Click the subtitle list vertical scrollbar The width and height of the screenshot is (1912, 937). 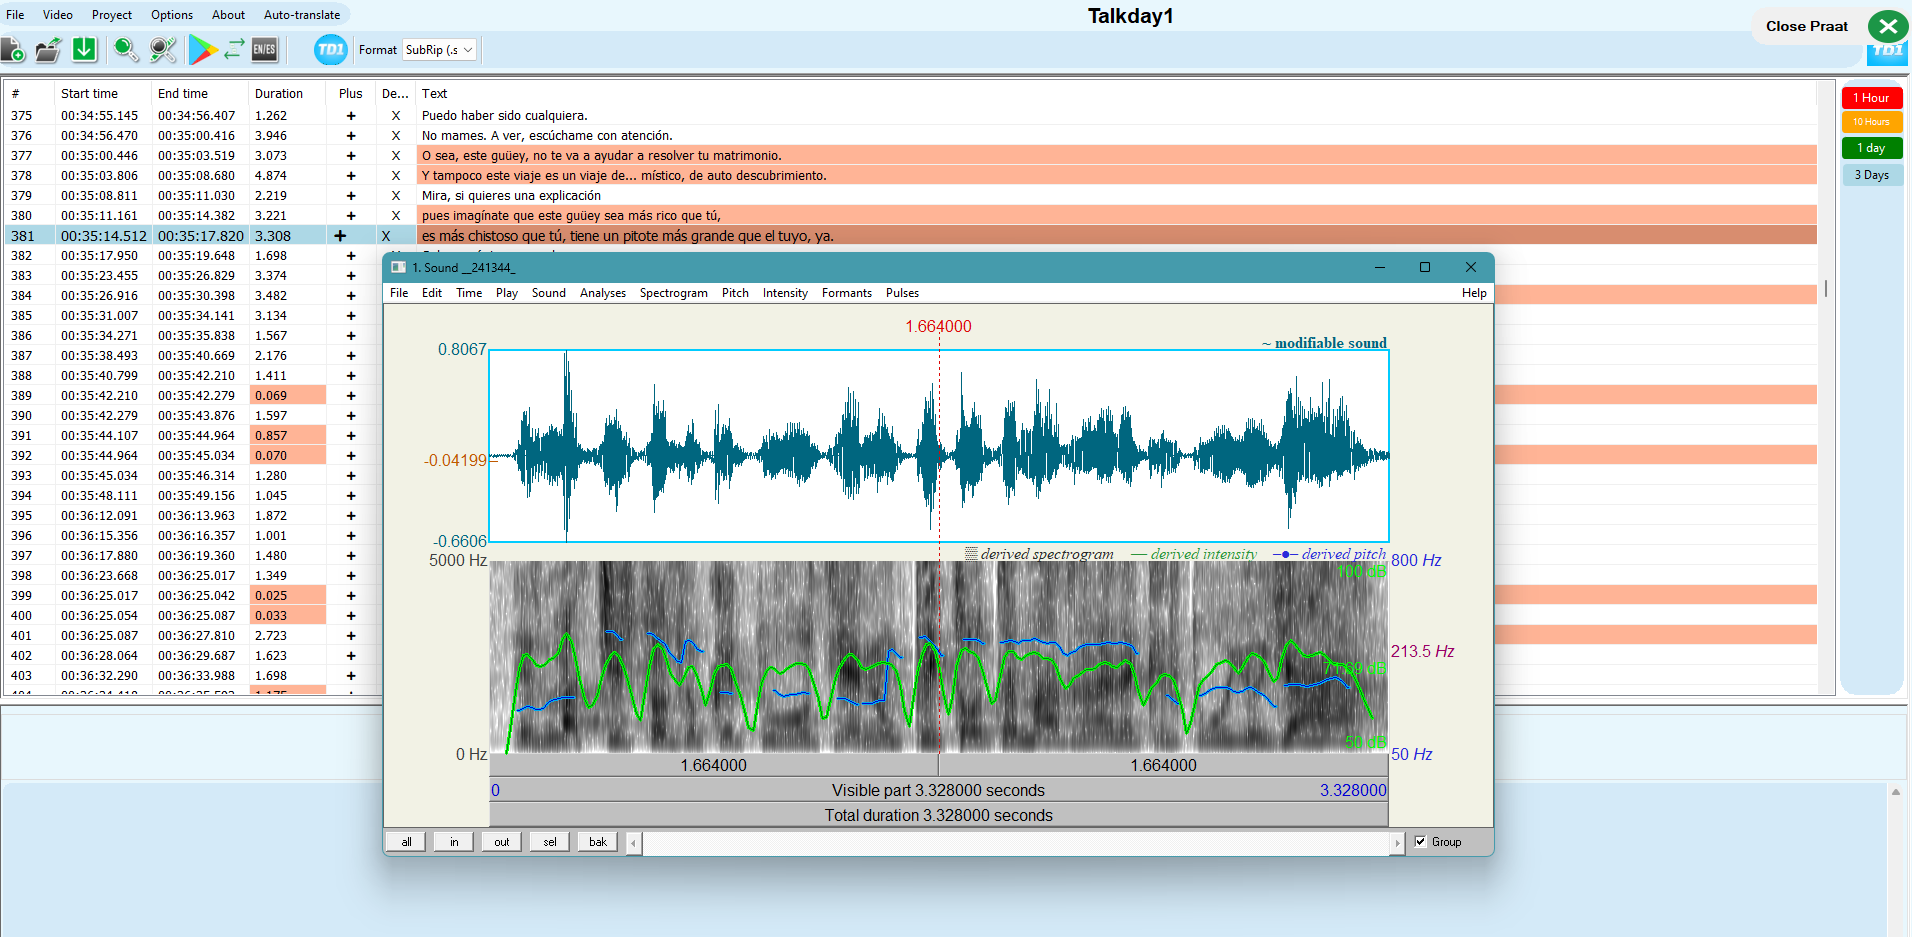[x=1826, y=288]
